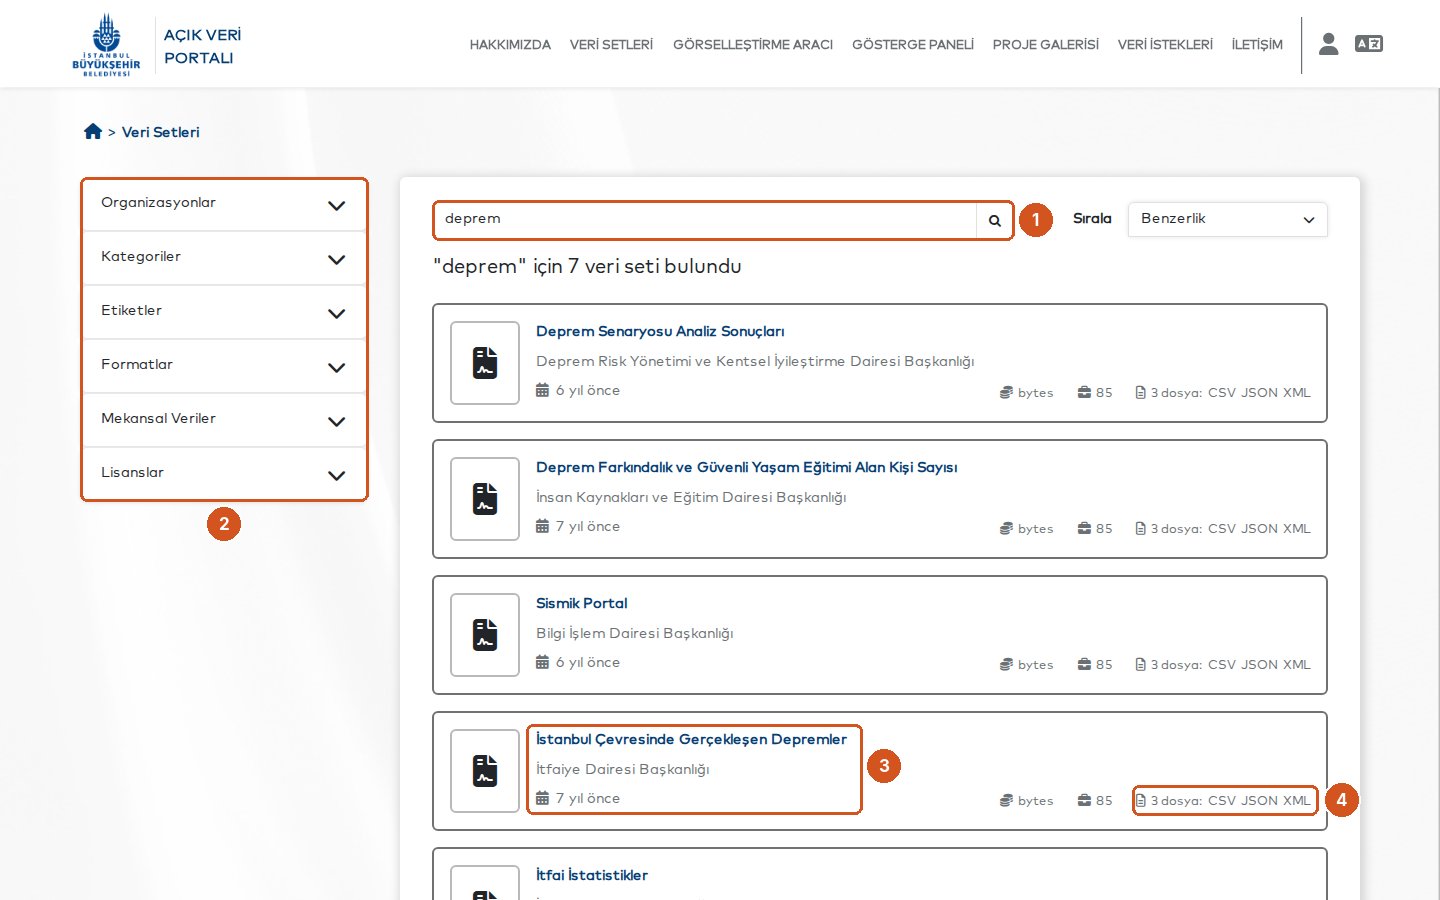Click the Veri Setleri breadcrumb link
Image resolution: width=1440 pixels, height=900 pixels.
point(161,132)
